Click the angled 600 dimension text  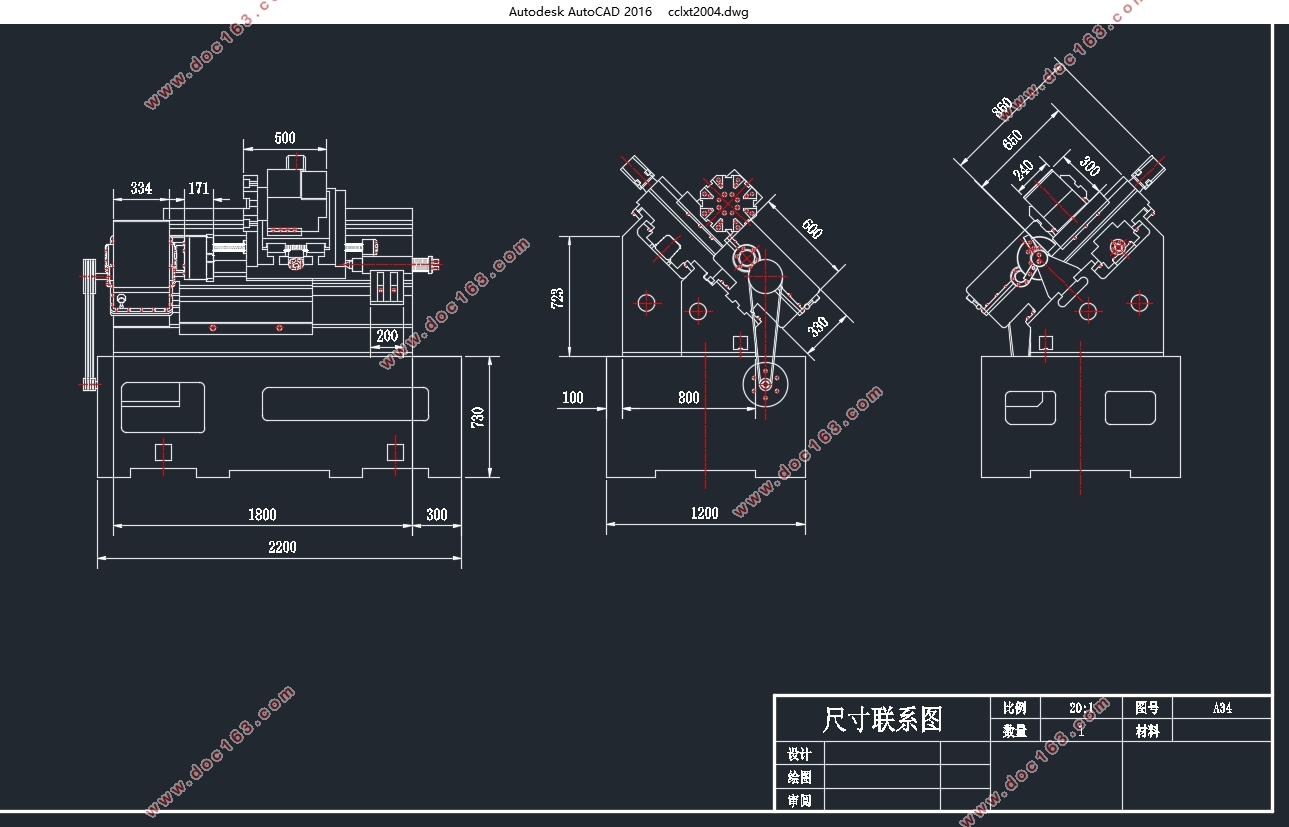[x=811, y=228]
